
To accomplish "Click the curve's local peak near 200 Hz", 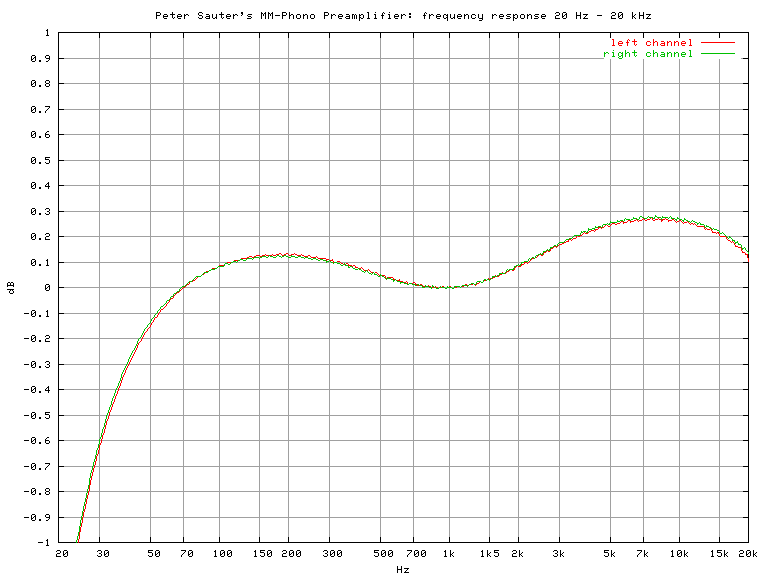I will pos(283,255).
